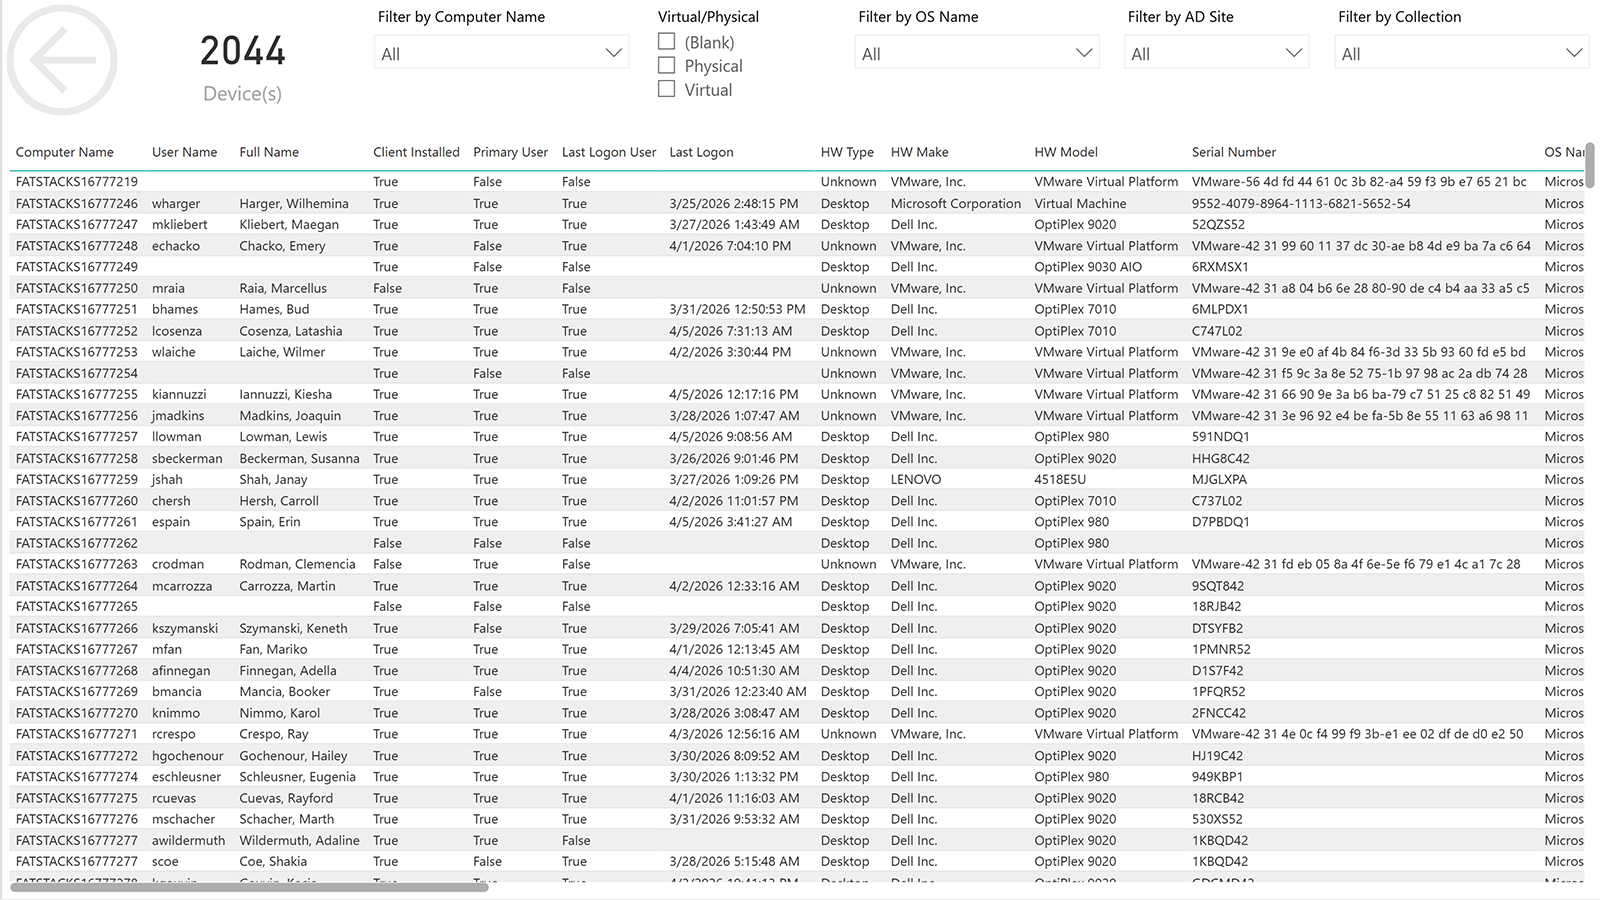1600x900 pixels.
Task: Click serial number 18RJB42
Action: (1217, 607)
